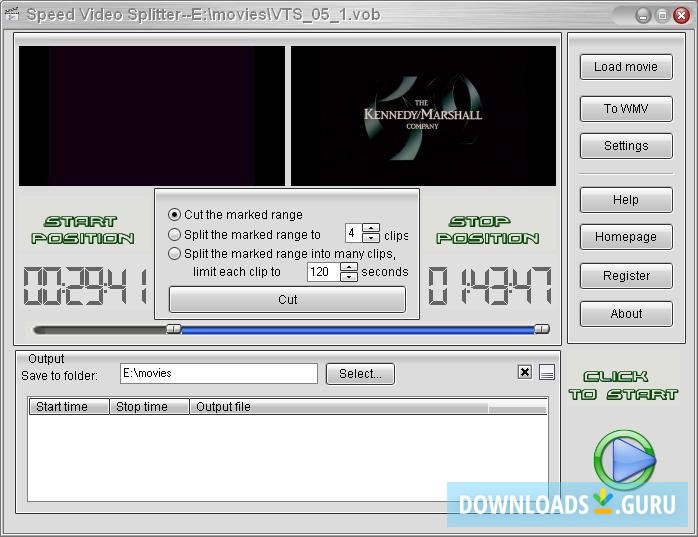This screenshot has height=537, width=698.
Task: Click the Cut button
Action: tap(287, 300)
